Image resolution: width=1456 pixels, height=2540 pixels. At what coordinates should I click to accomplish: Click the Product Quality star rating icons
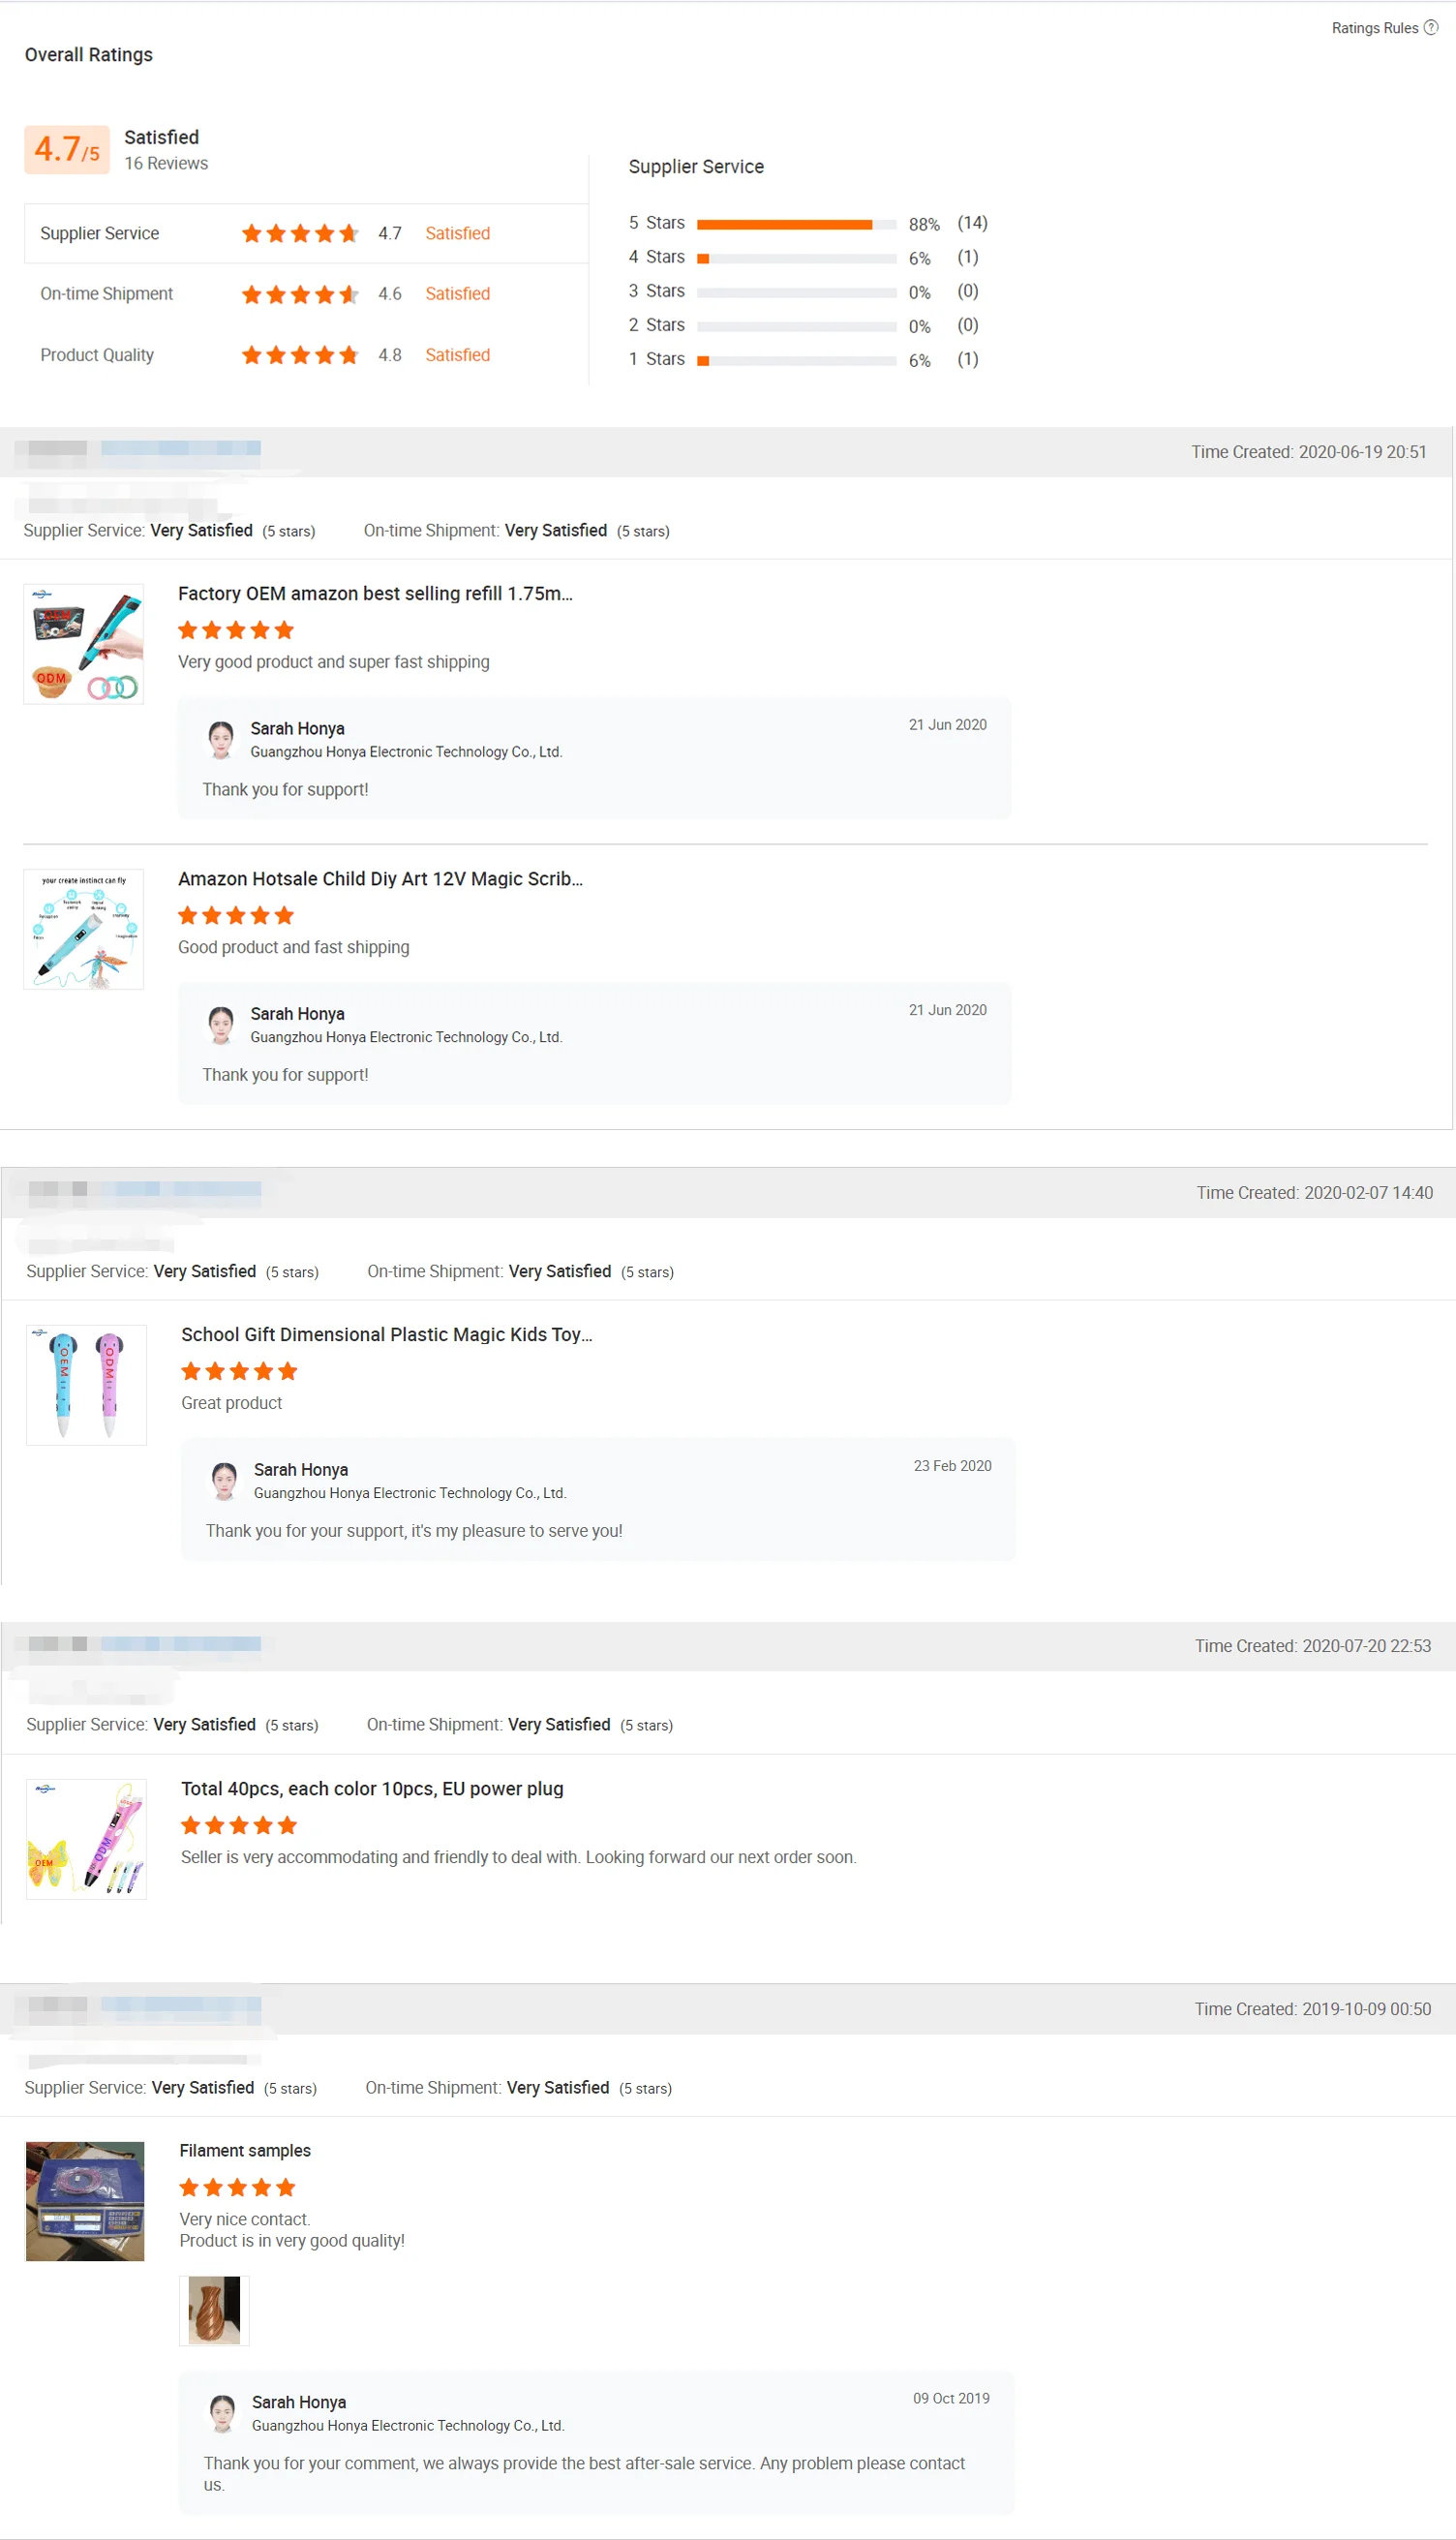point(299,355)
